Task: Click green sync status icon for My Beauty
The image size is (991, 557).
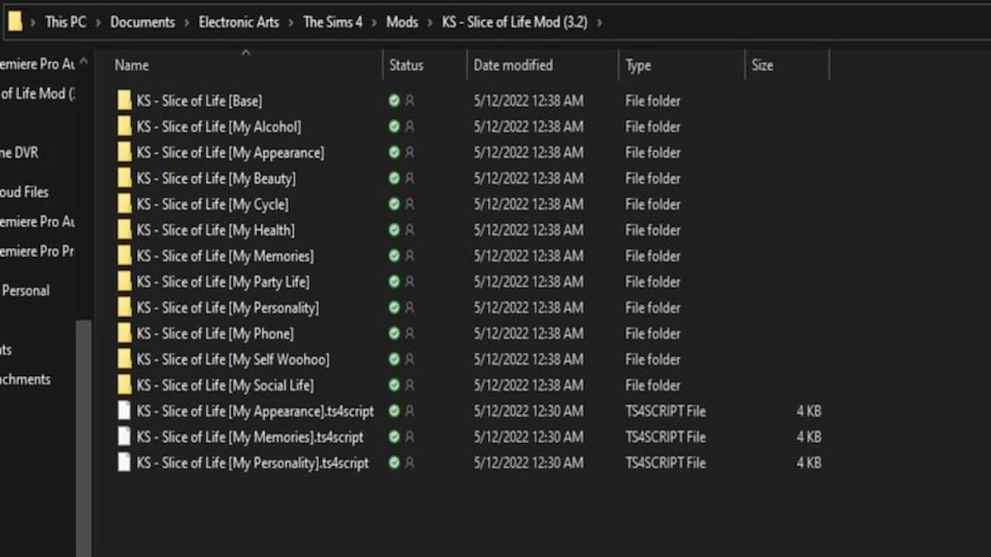Action: 394,179
